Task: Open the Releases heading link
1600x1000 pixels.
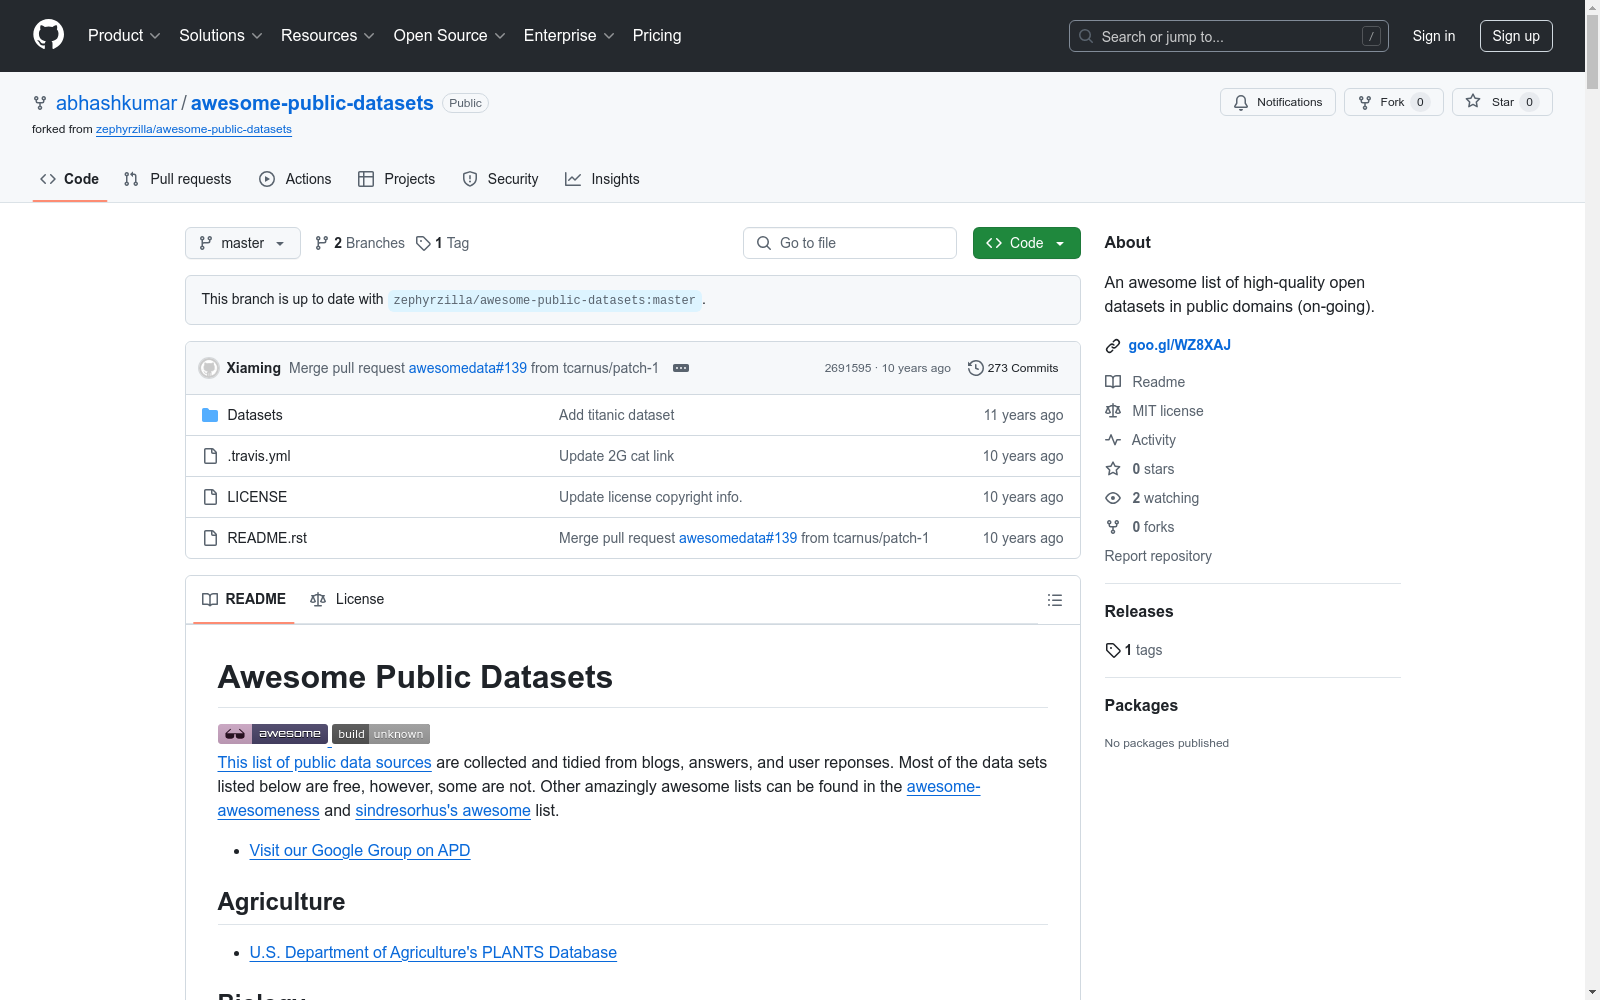Action: (1139, 611)
